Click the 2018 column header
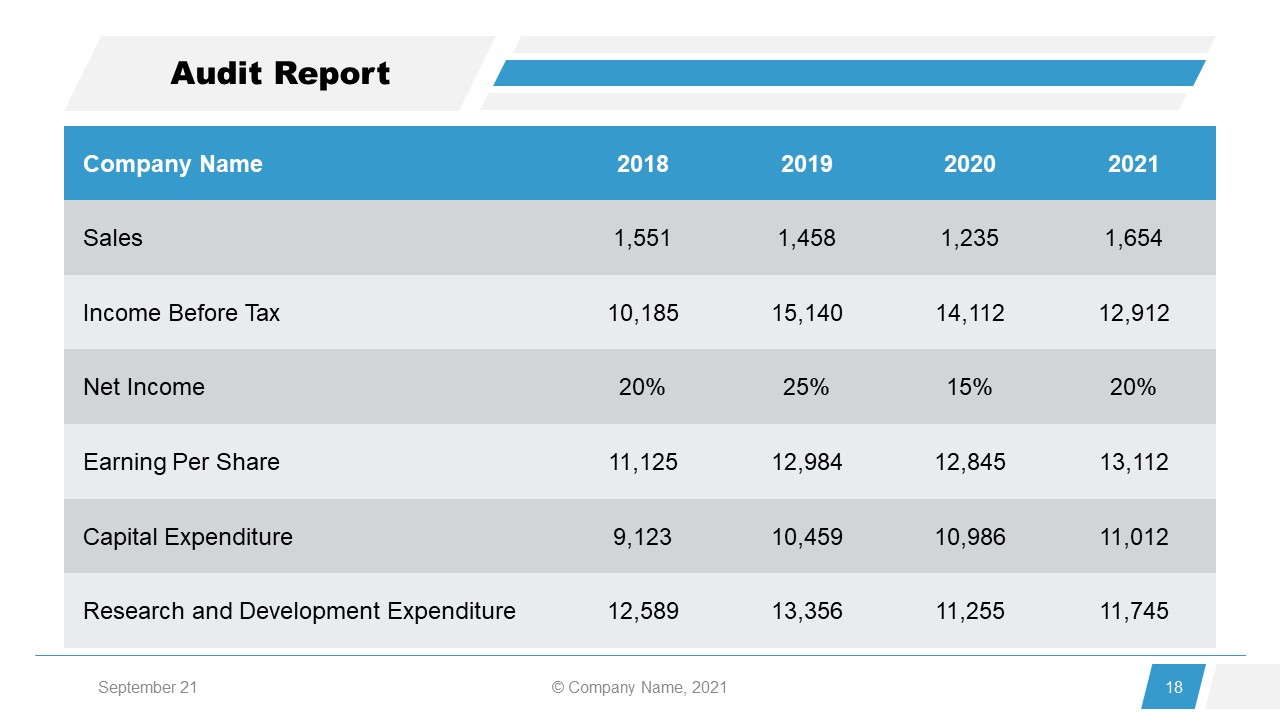The height and width of the screenshot is (720, 1280). pyautogui.click(x=642, y=164)
